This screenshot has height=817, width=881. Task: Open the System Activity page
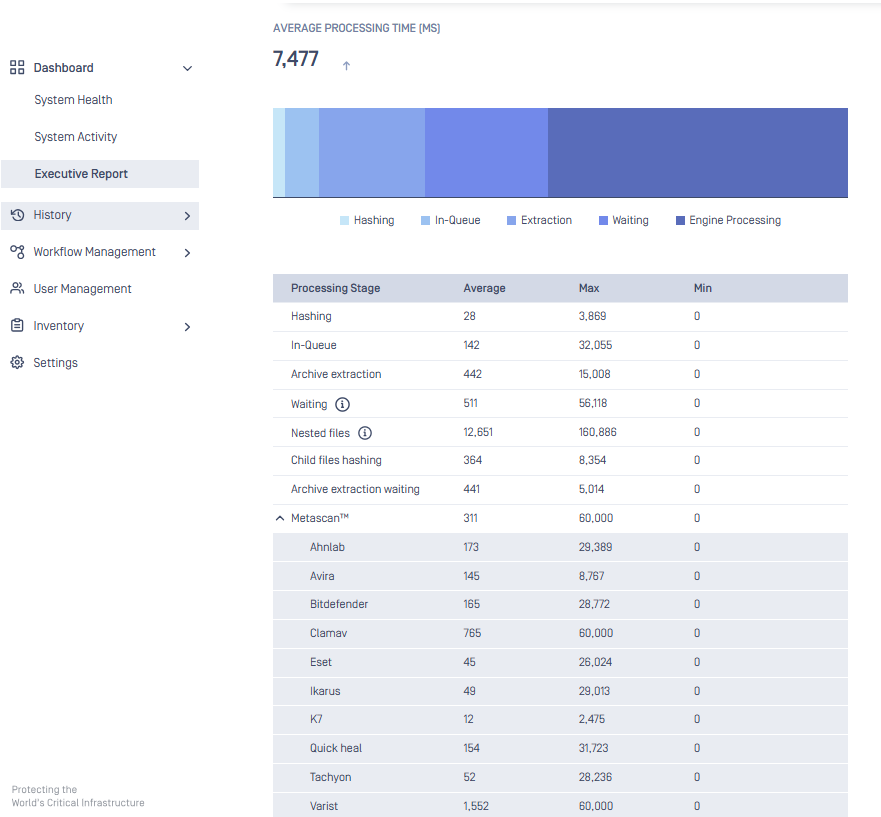[x=76, y=137]
